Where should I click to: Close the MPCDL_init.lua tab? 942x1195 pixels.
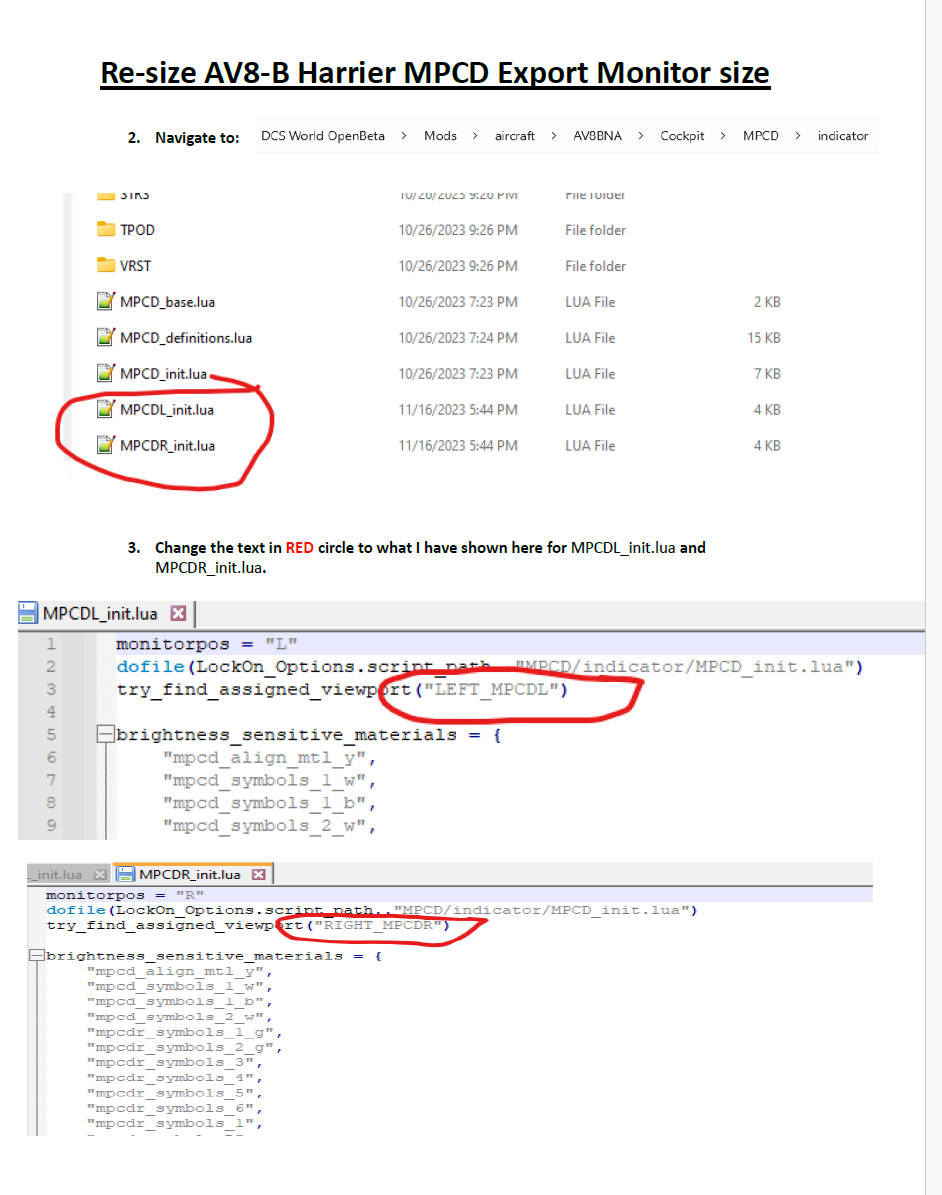178,613
